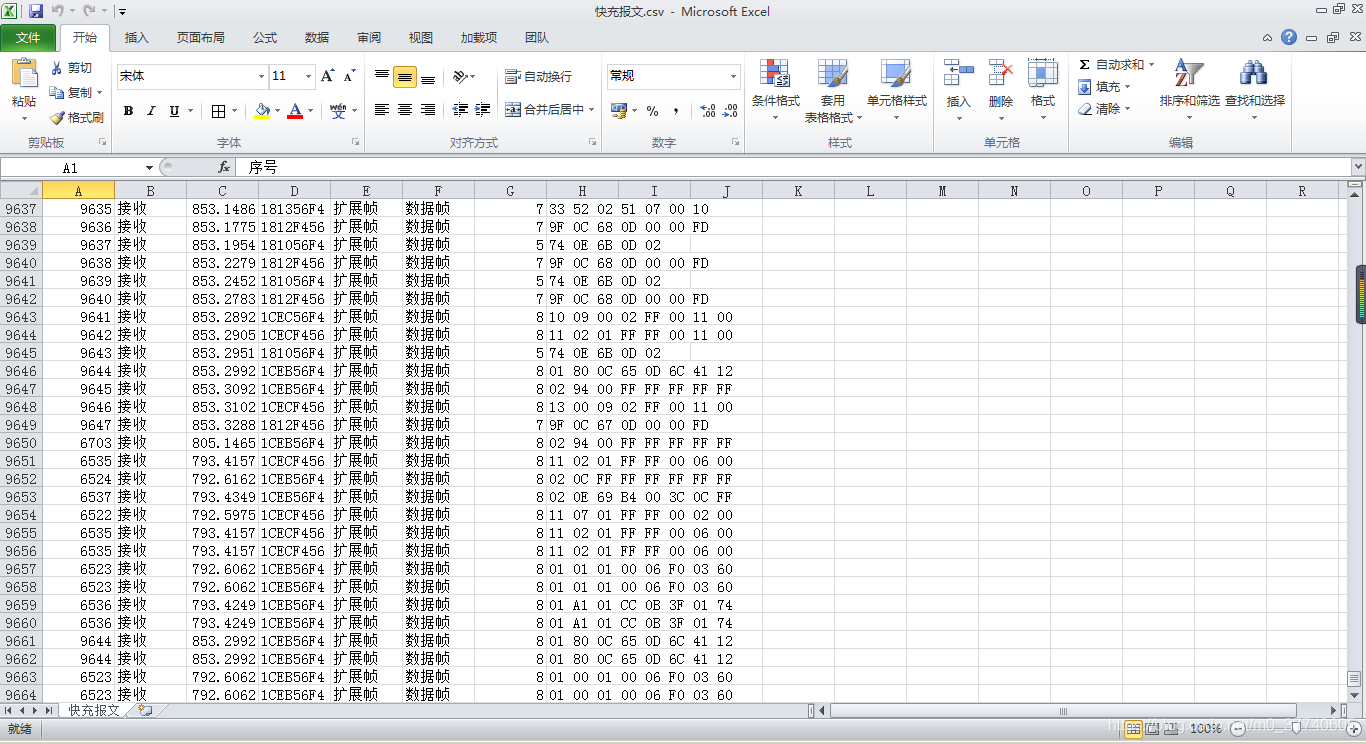Open Format as Table (套用表格格式)

pos(833,90)
